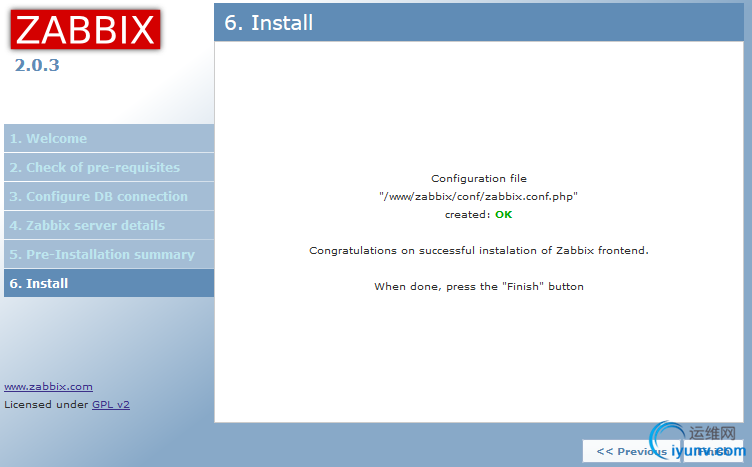Image resolution: width=752 pixels, height=467 pixels.
Task: Select step 6. Install
Action: pyautogui.click(x=109, y=283)
